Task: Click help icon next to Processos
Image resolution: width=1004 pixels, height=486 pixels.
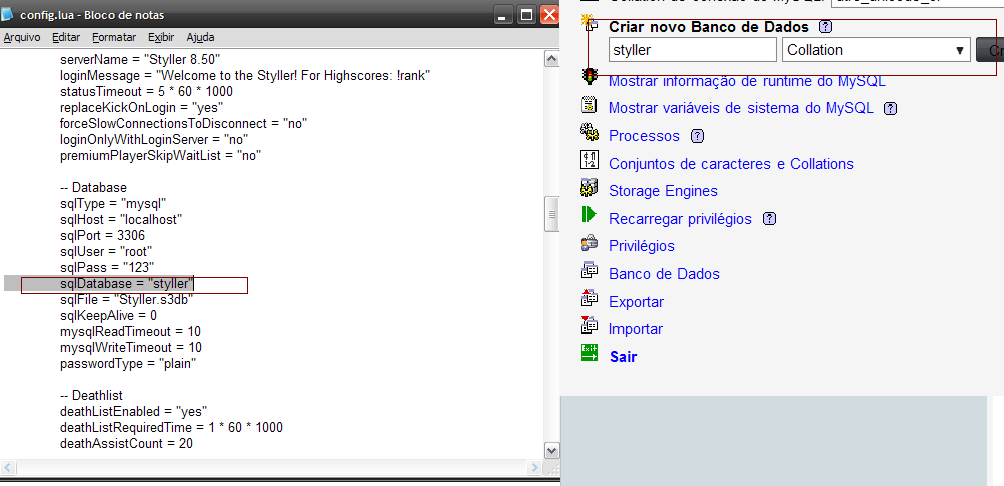Action: [697, 136]
